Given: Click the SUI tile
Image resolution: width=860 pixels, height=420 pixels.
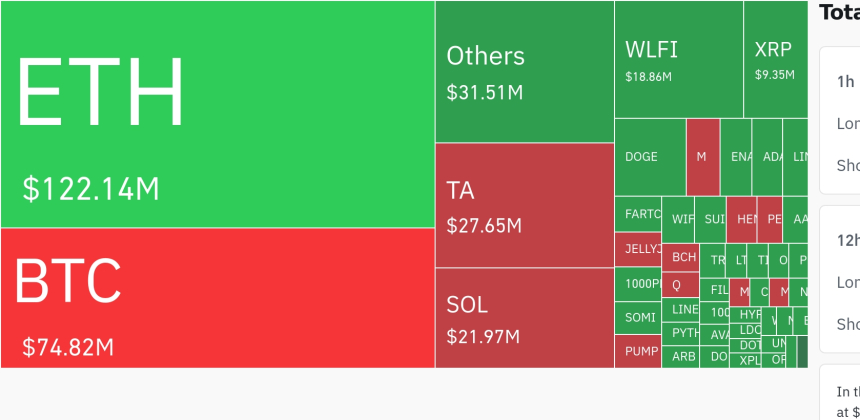Looking at the screenshot, I should [x=712, y=219].
